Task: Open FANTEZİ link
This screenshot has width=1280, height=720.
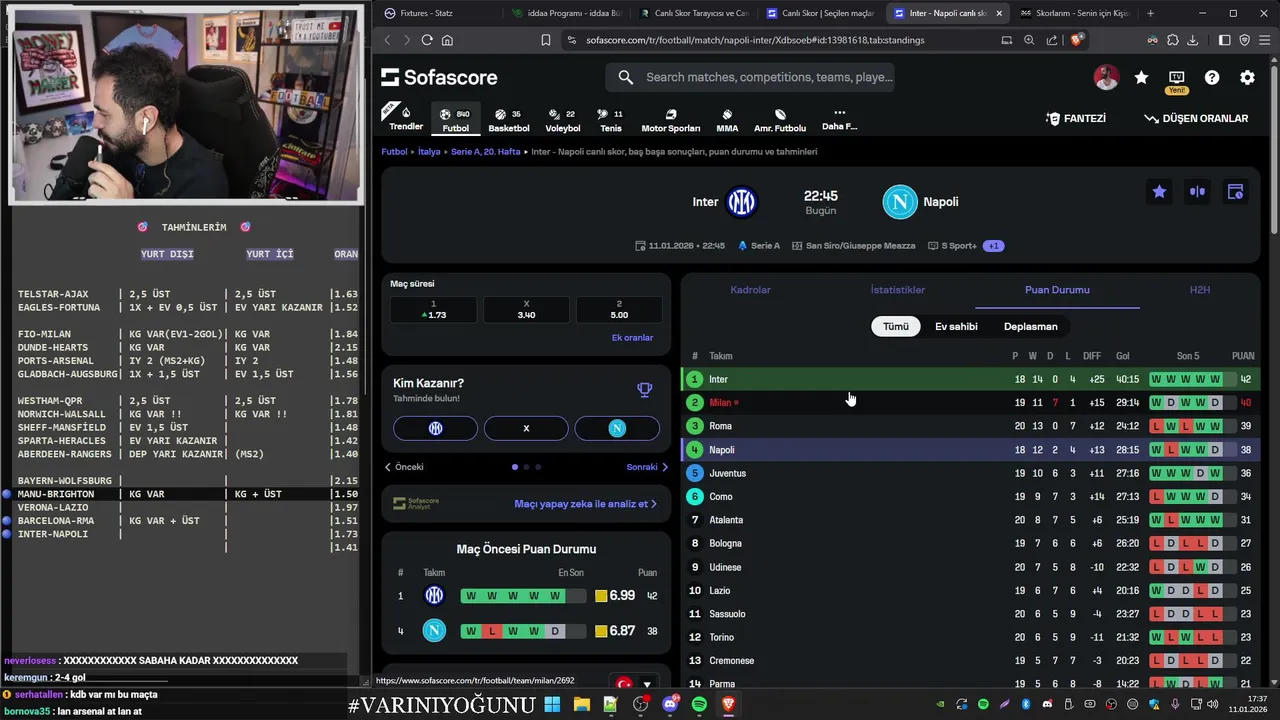Action: tap(1076, 118)
